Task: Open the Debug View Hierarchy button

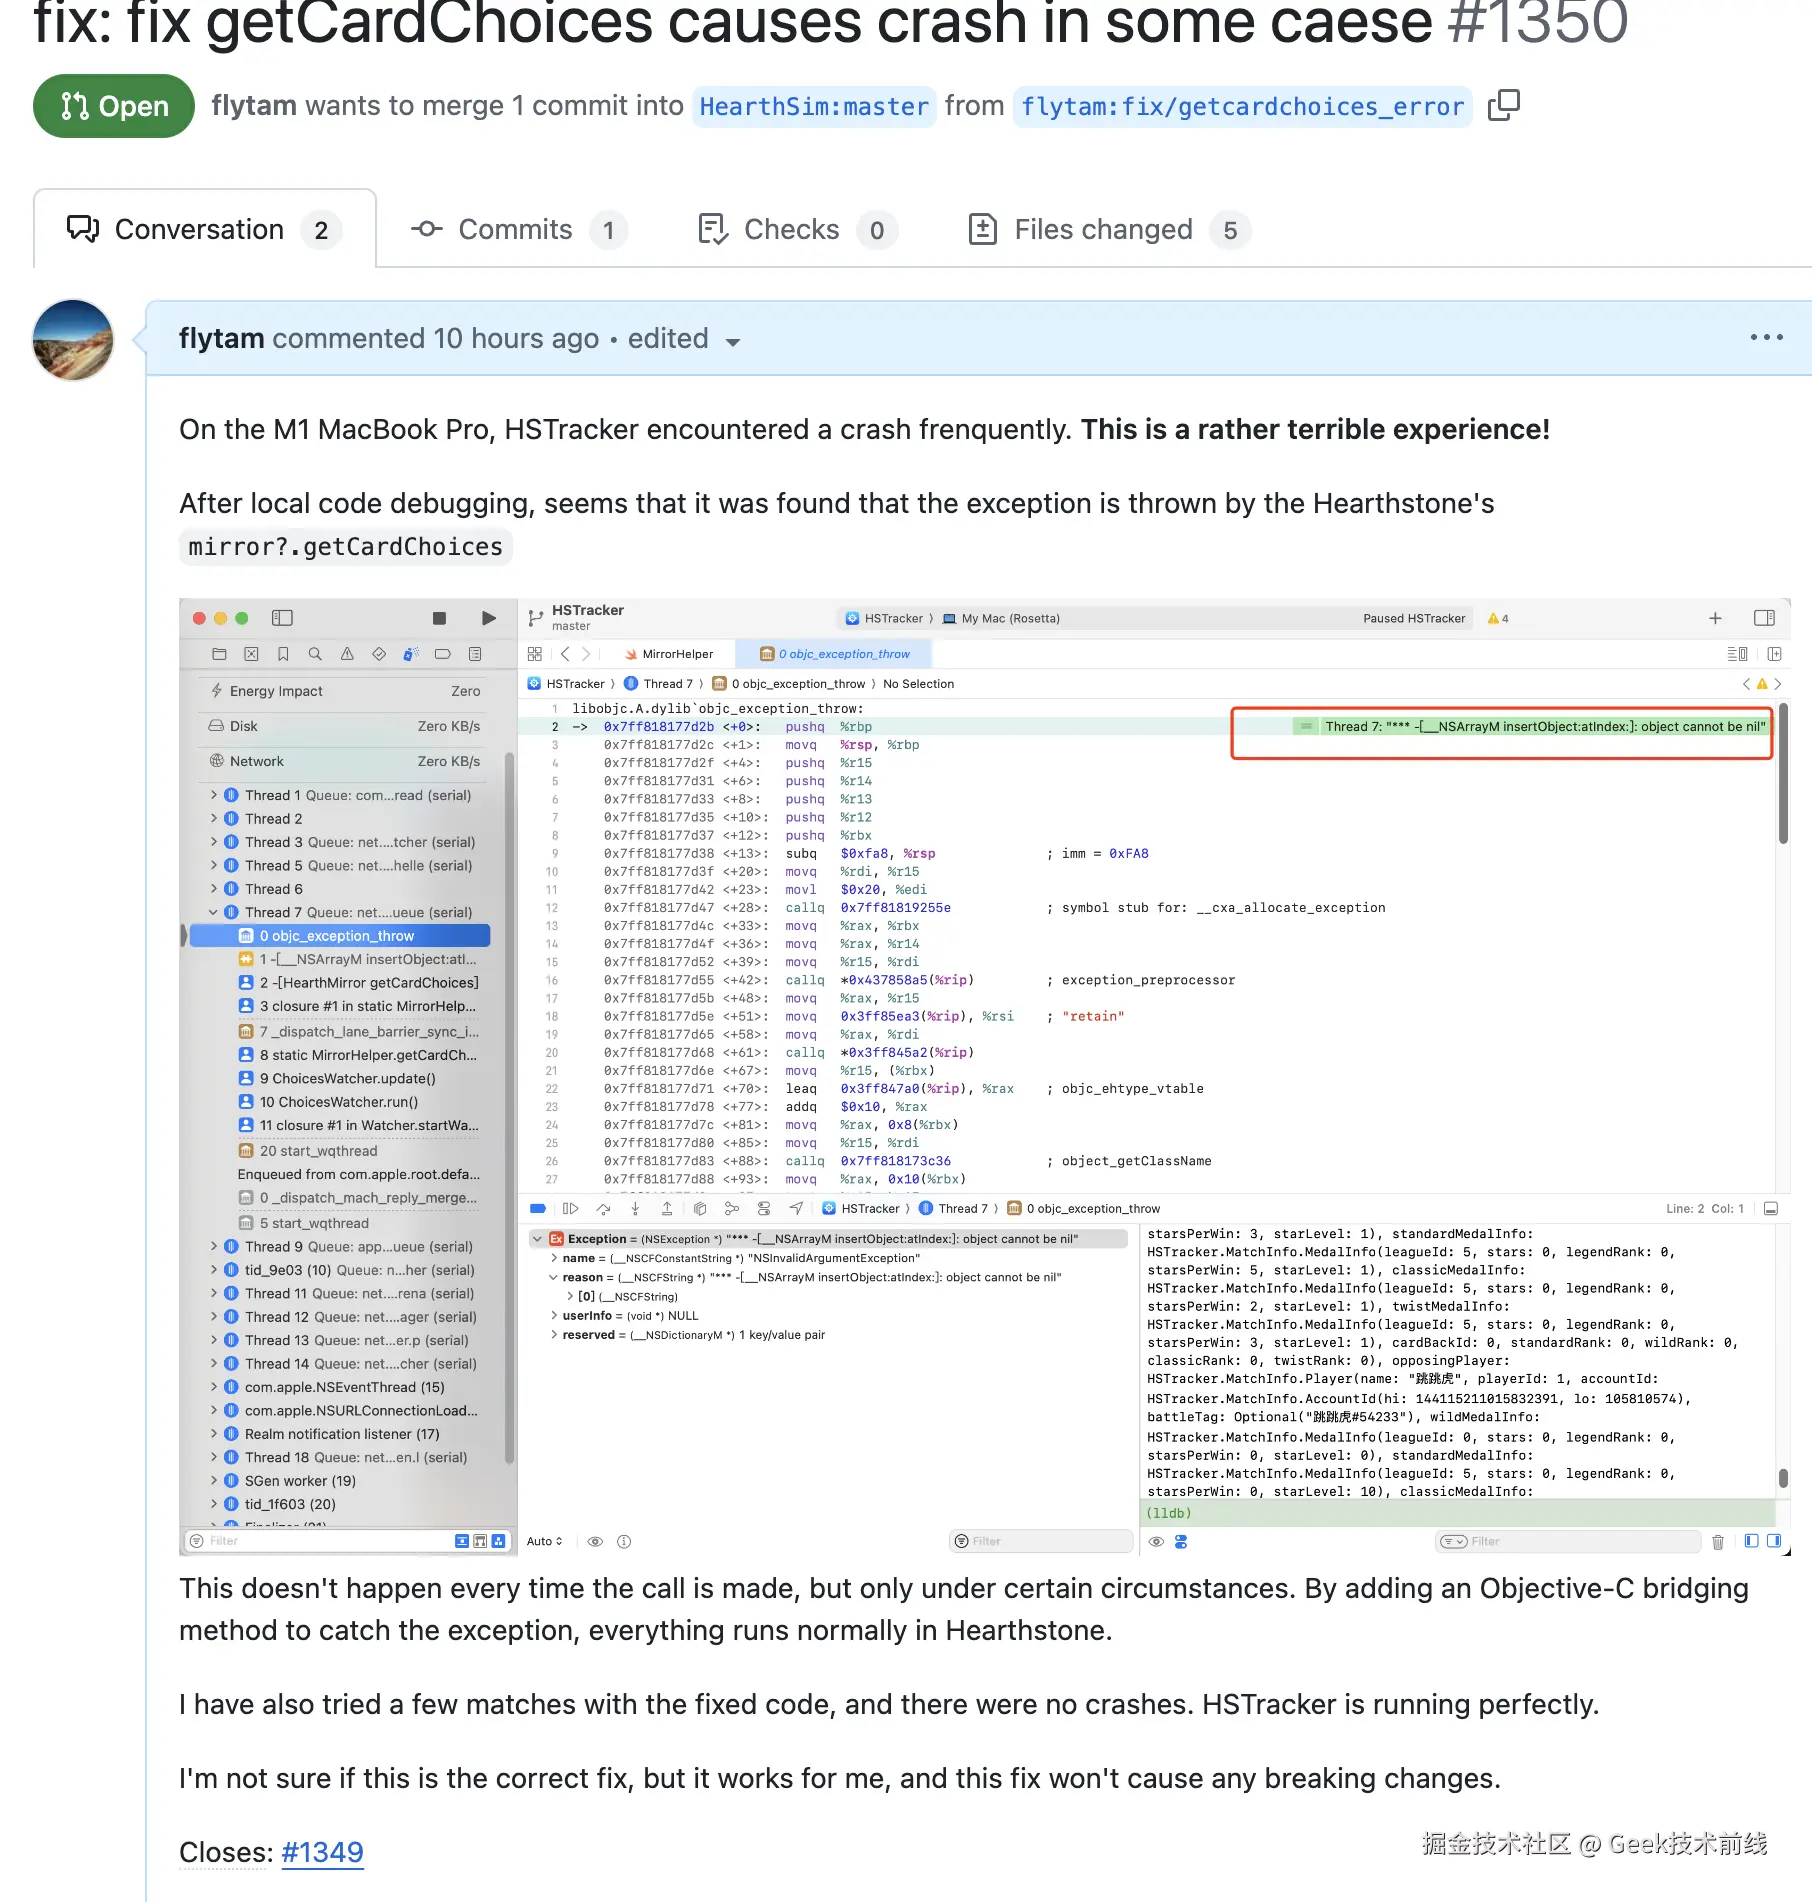Action: pyautogui.click(x=700, y=1208)
